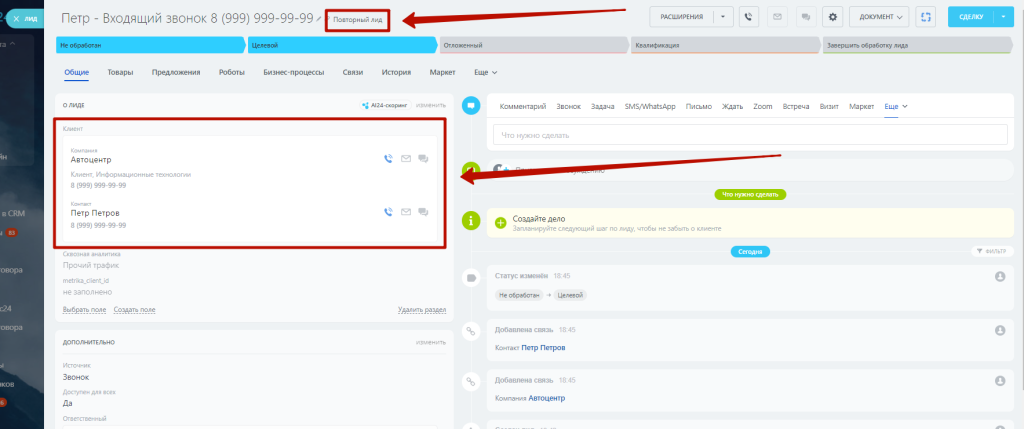Open chat with Автоцентр company

[x=423, y=158]
